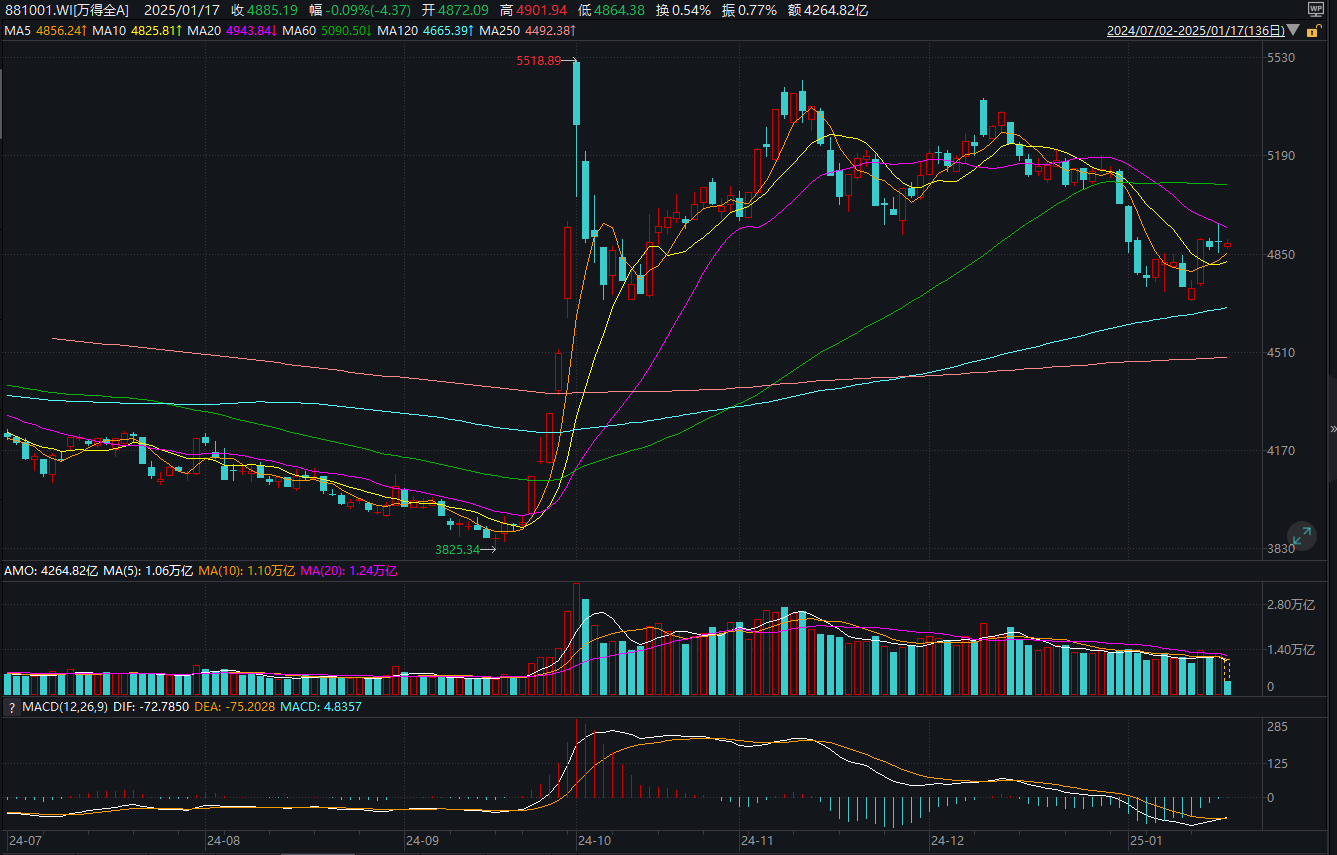Click the 额 4264.82亿 turnover amount
The width and height of the screenshot is (1337, 855).
(827, 10)
